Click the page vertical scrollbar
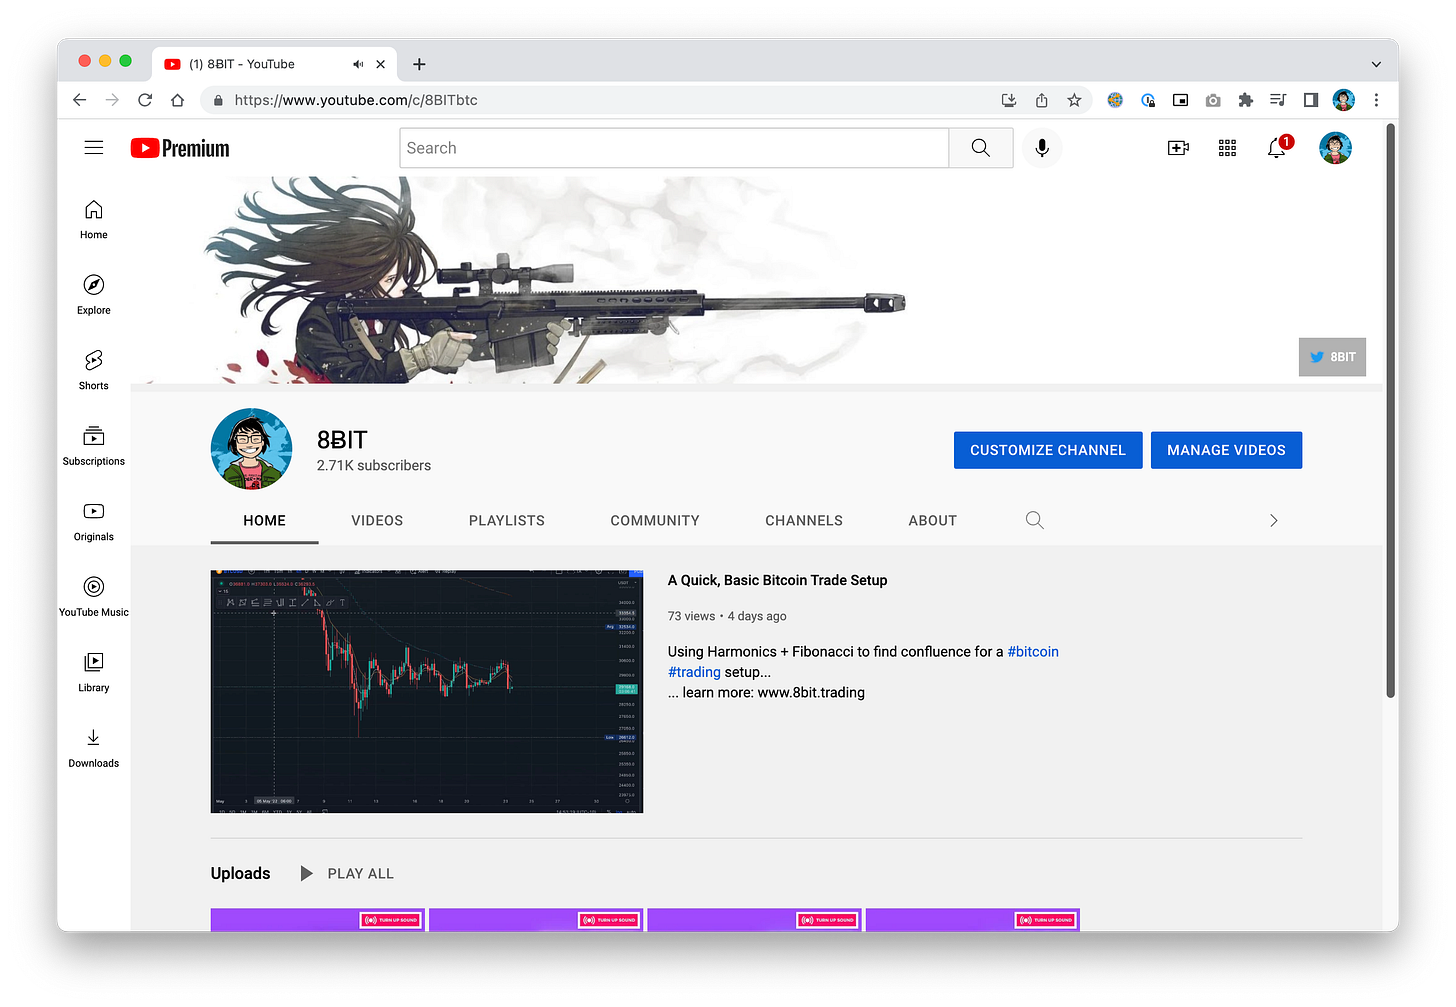Image resolution: width=1456 pixels, height=1007 pixels. point(1390,410)
